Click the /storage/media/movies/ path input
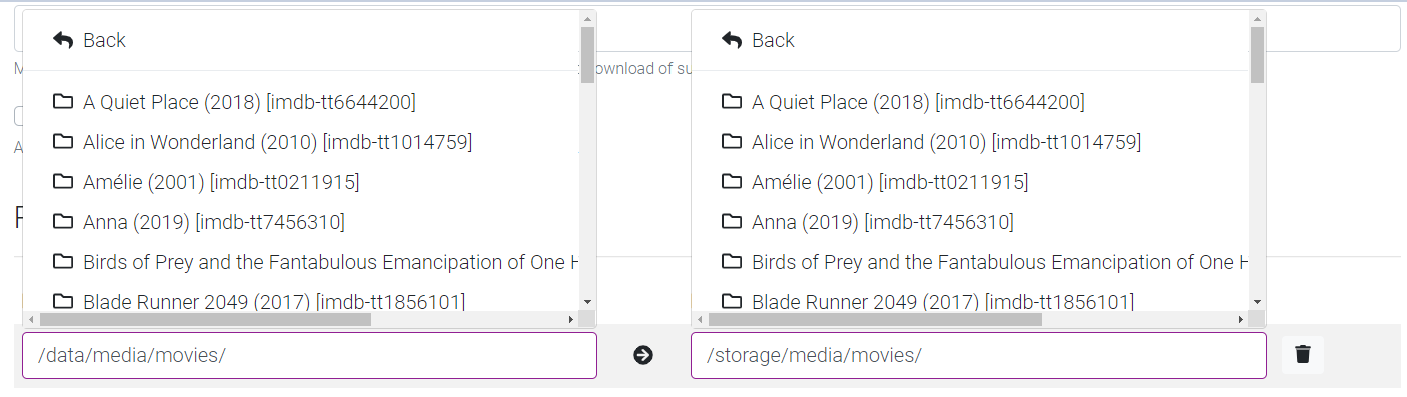The height and width of the screenshot is (397, 1407). [978, 355]
